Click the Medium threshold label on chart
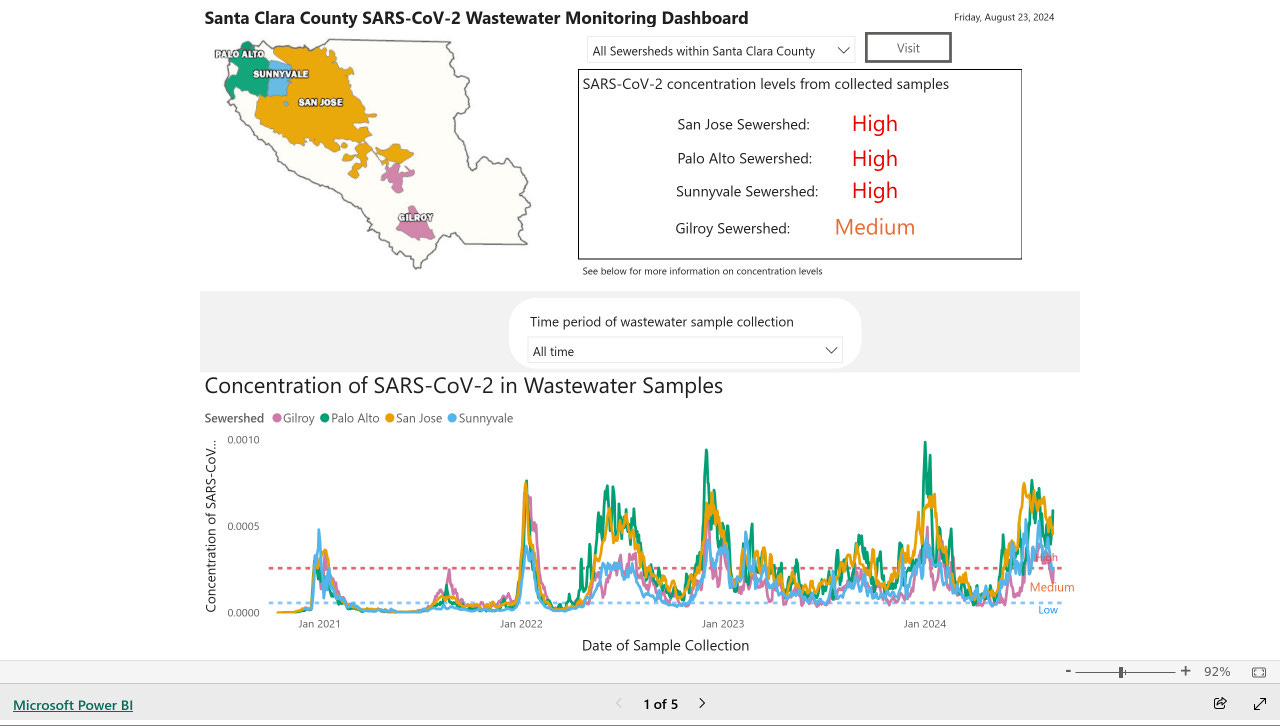This screenshot has width=1280, height=726. (x=1052, y=588)
